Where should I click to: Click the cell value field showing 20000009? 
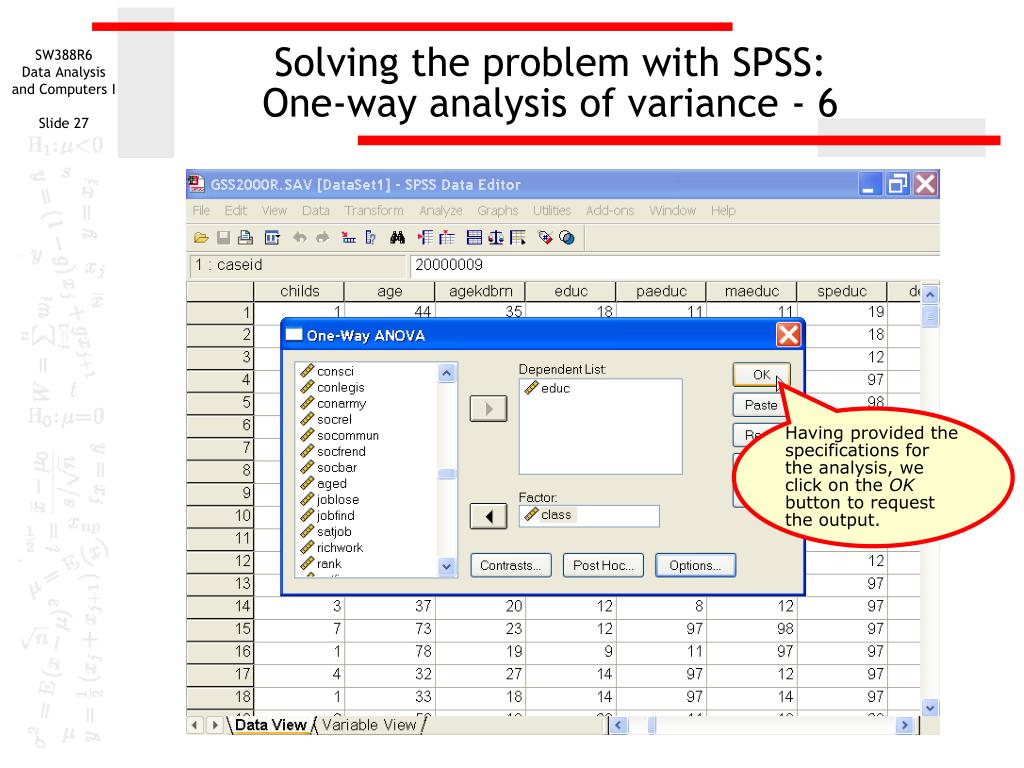(x=674, y=265)
